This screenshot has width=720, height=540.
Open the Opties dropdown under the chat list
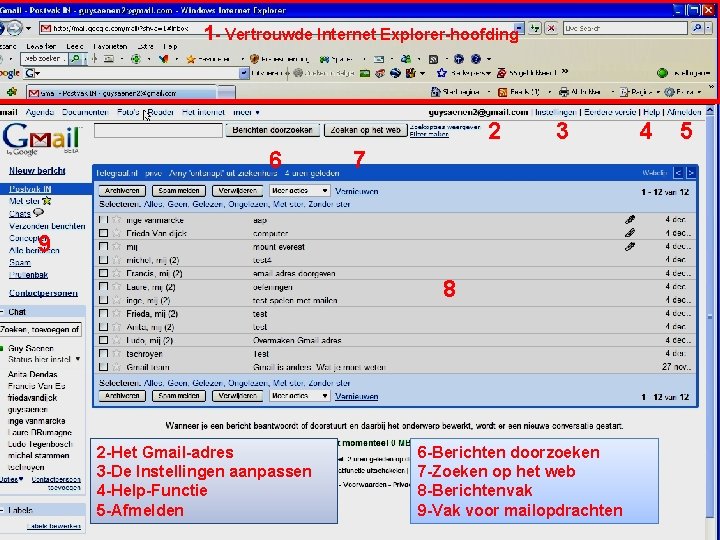coord(11,479)
